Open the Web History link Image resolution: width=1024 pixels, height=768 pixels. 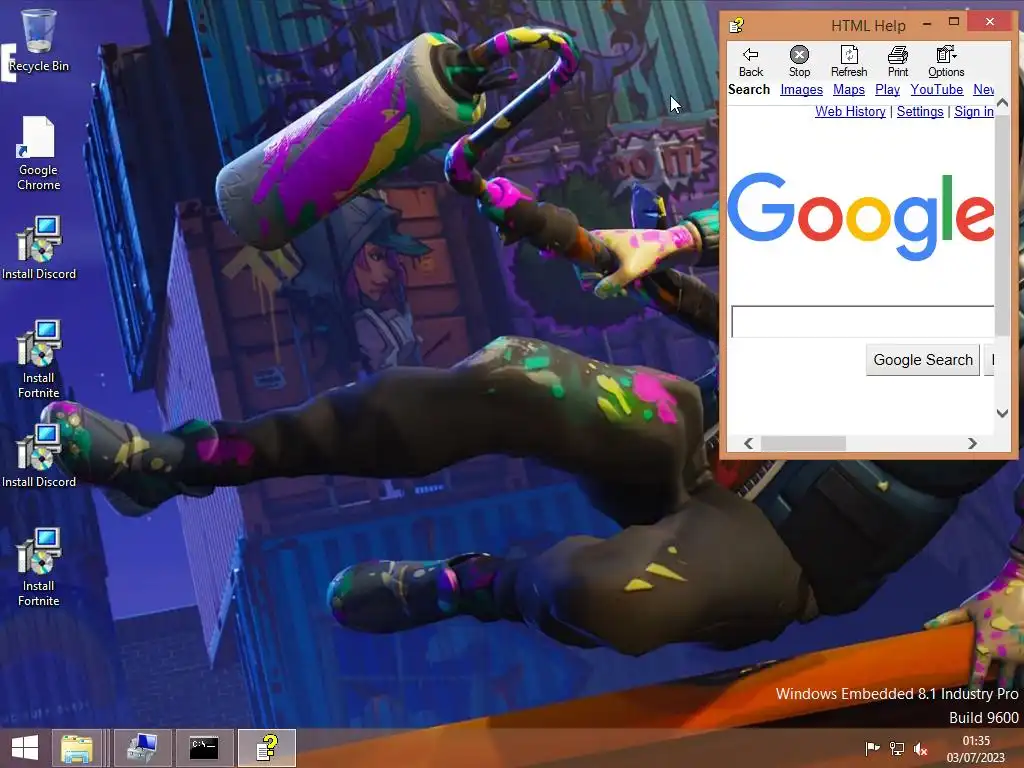tap(850, 112)
